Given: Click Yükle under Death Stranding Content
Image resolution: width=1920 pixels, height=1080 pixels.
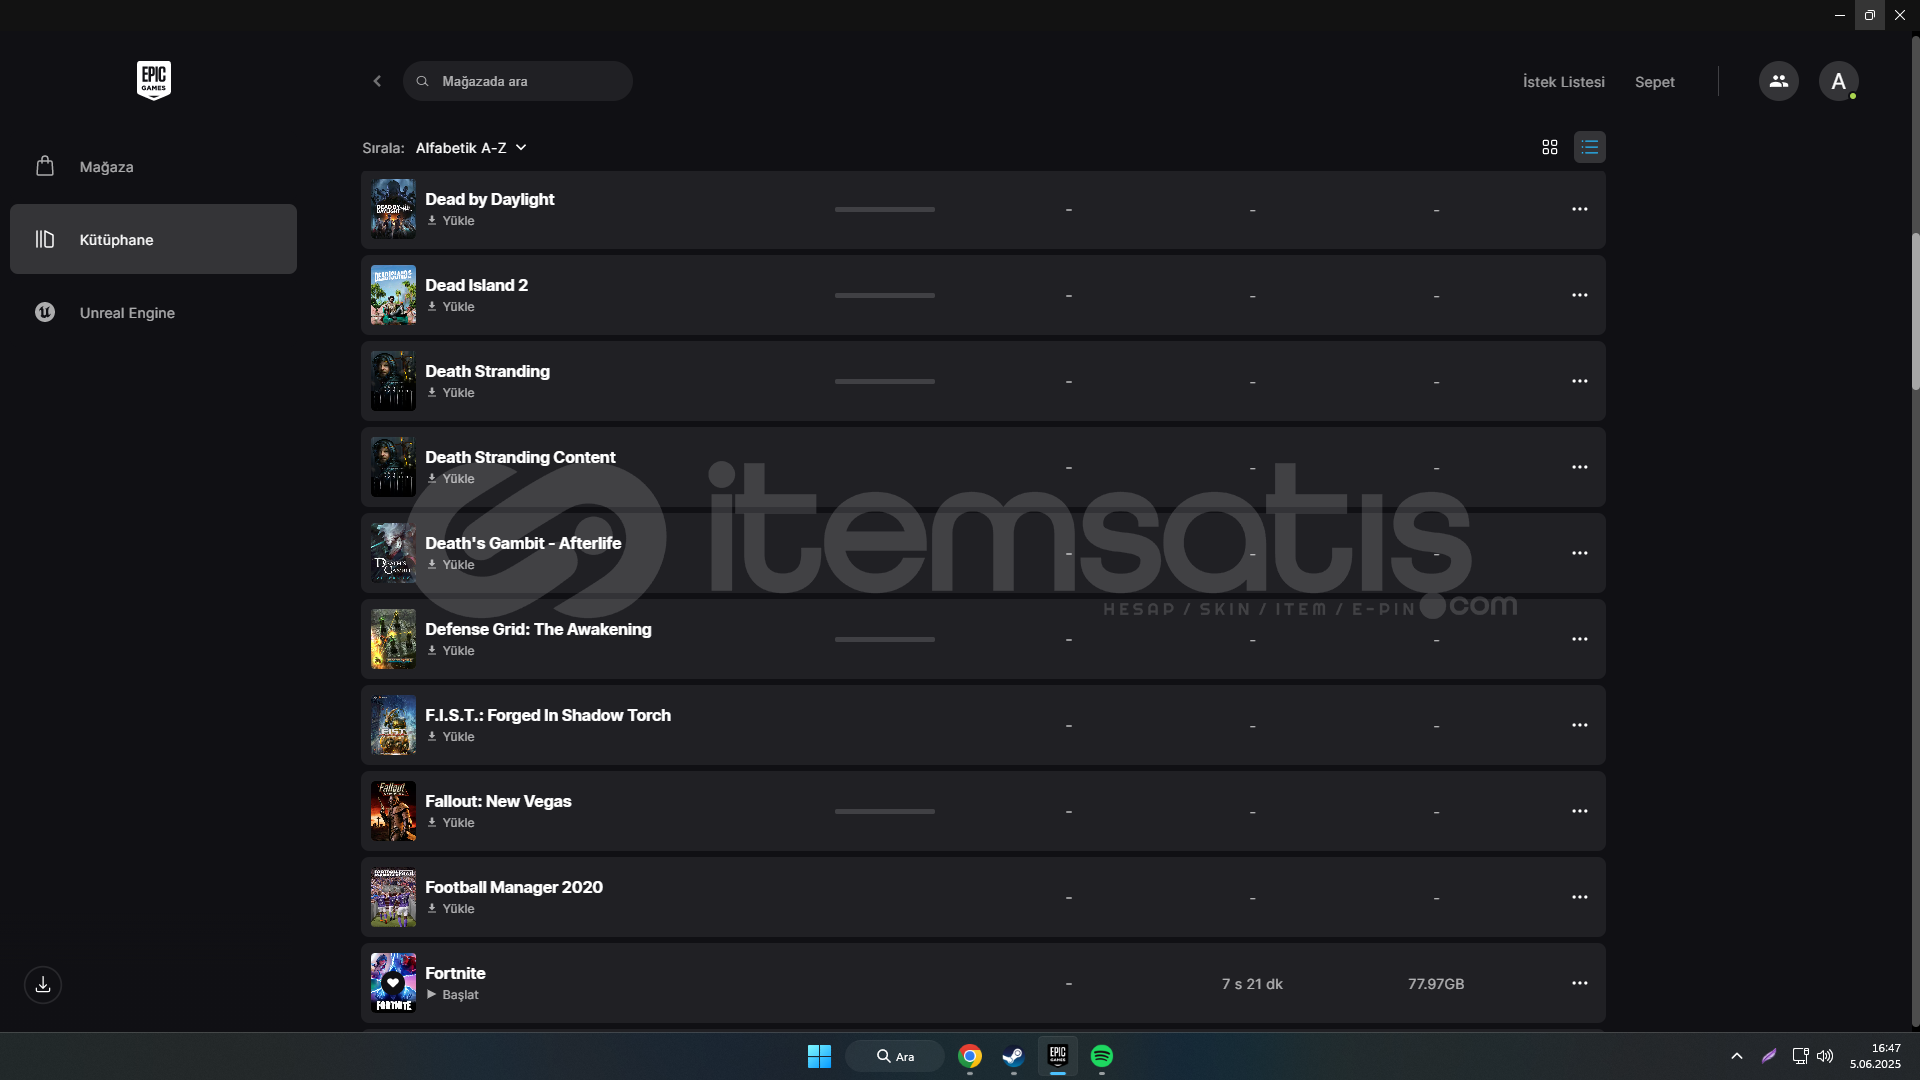Looking at the screenshot, I should [x=451, y=479].
